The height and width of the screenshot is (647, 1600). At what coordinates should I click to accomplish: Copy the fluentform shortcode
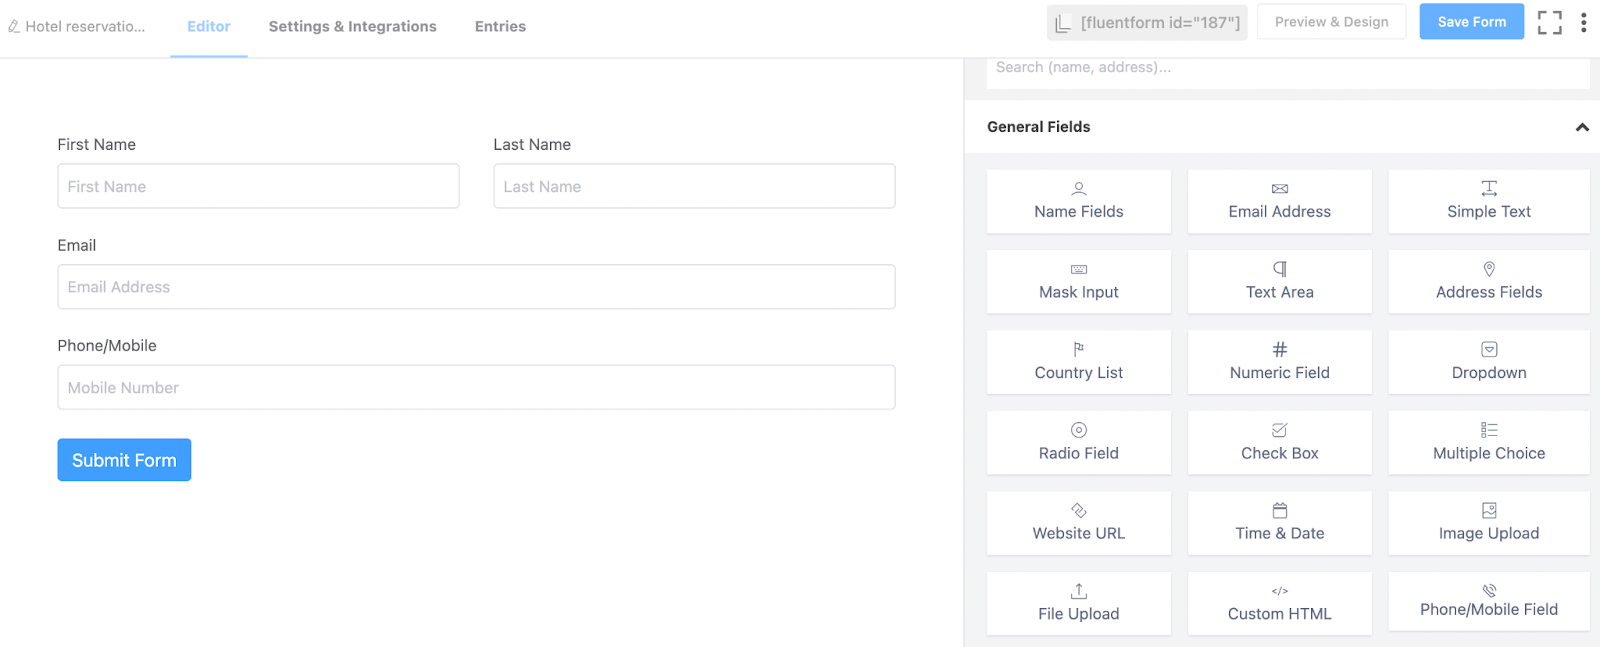1147,22
